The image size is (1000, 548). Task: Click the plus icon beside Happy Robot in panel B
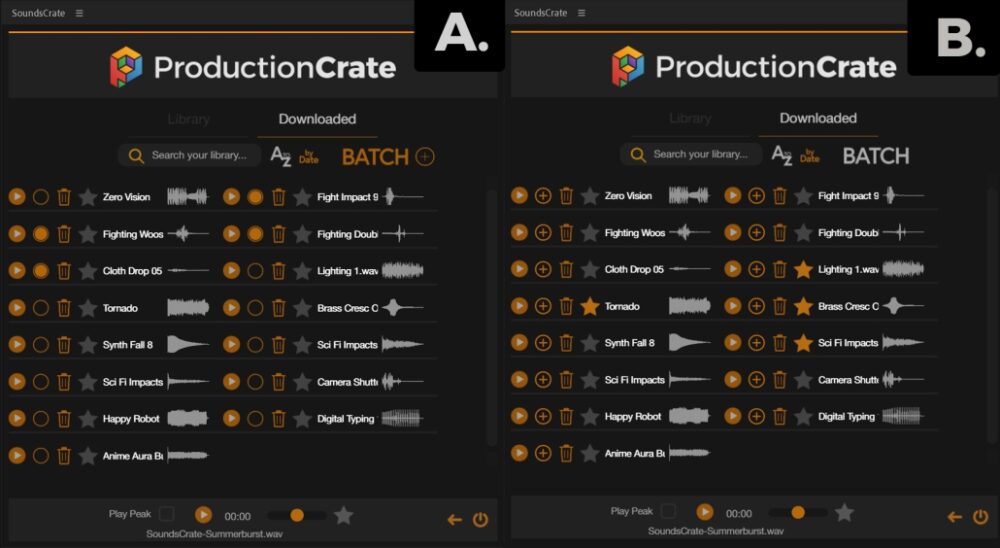tap(543, 417)
